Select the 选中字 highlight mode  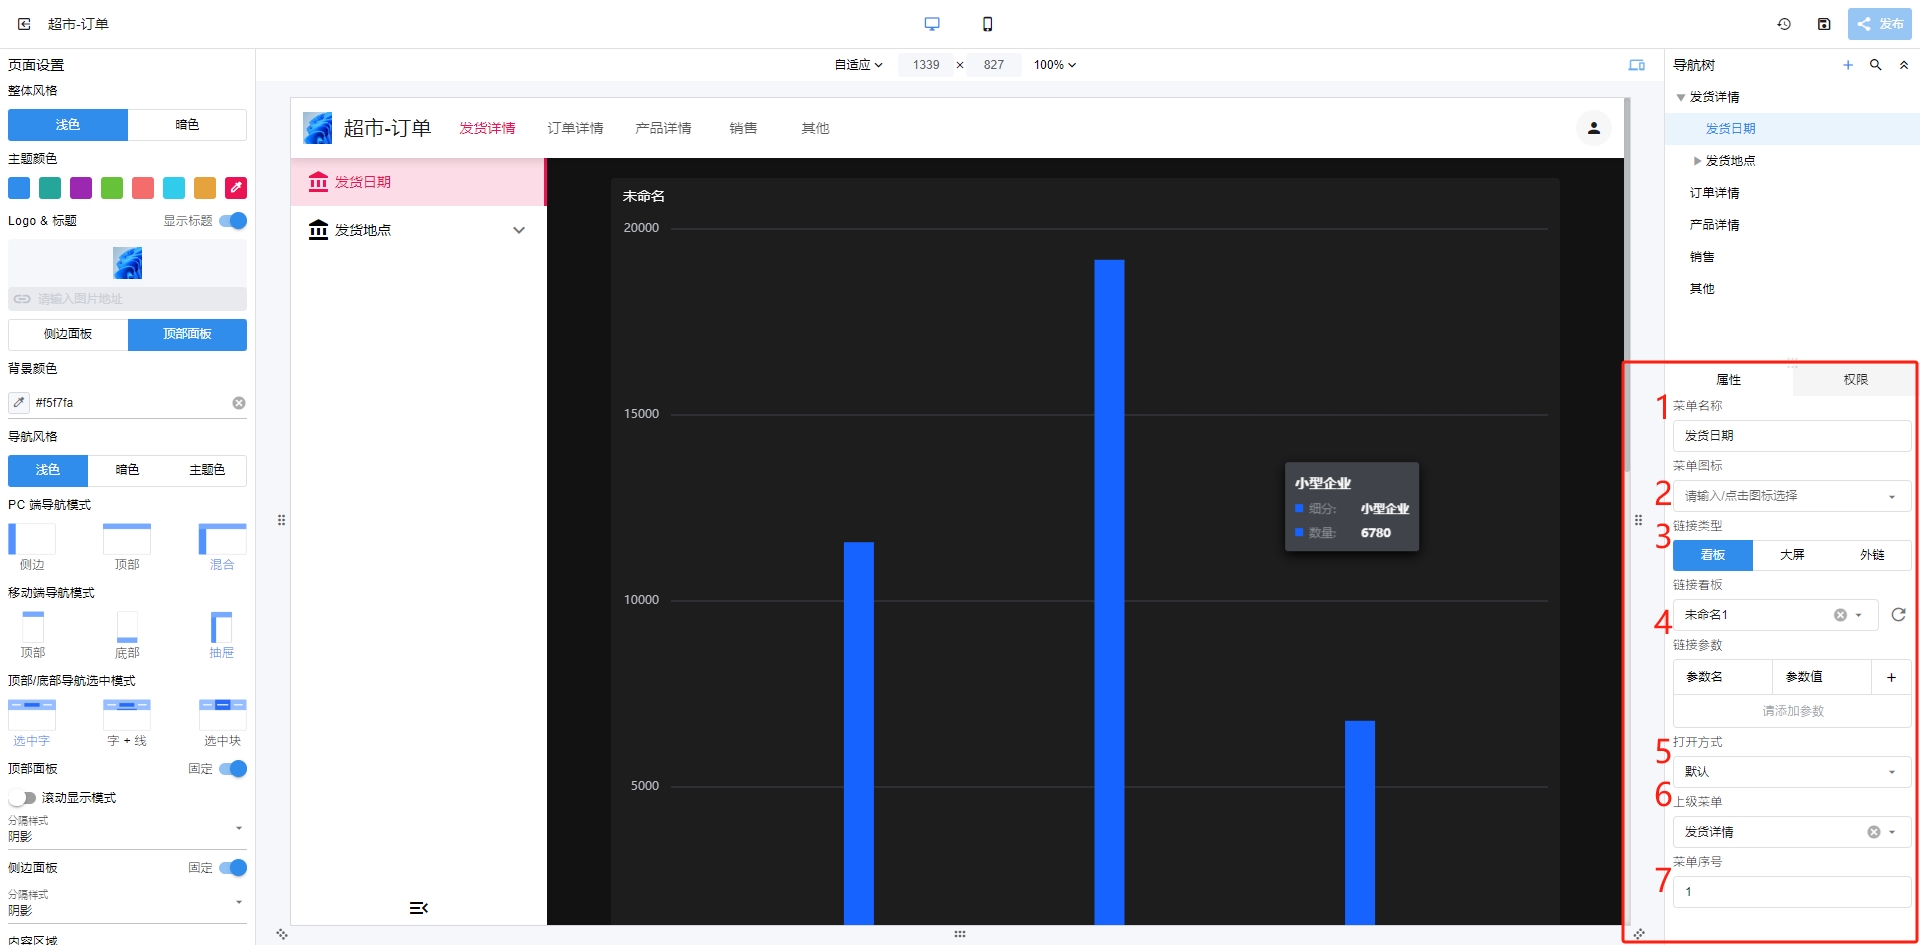pos(32,723)
